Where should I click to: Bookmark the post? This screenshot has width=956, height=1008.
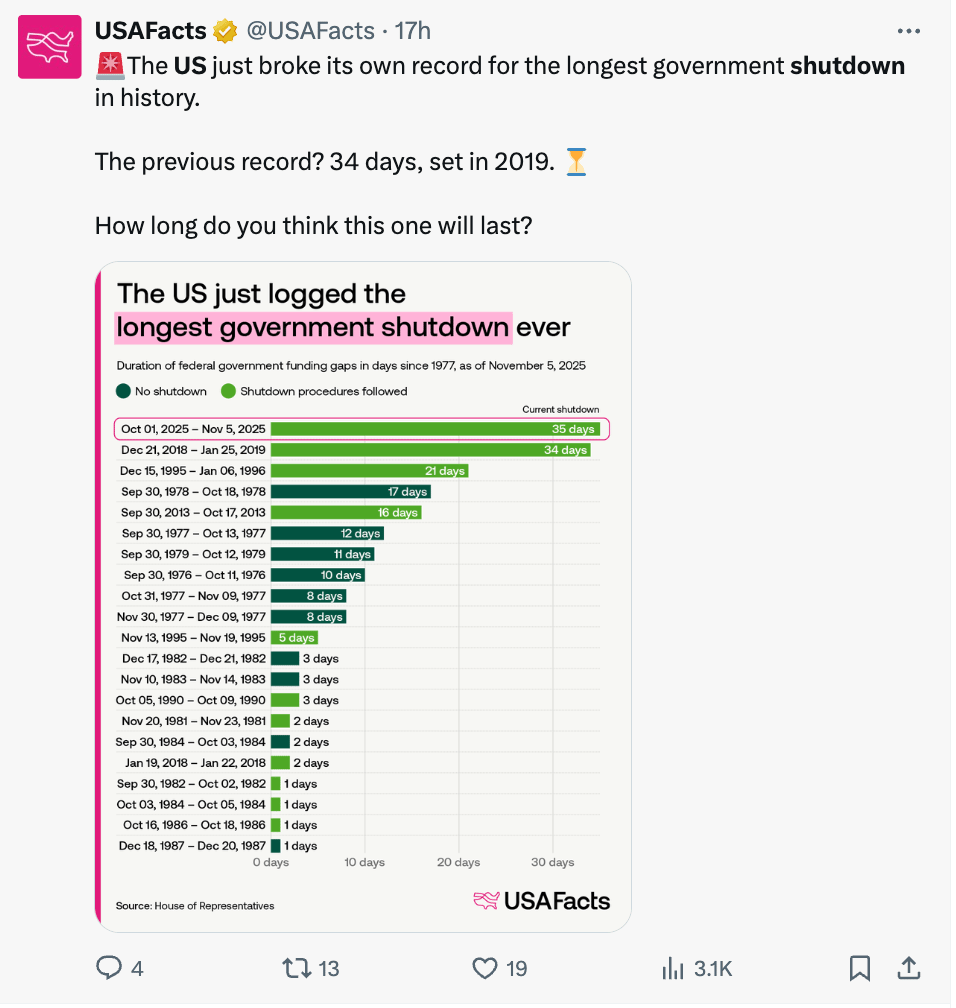point(860,968)
